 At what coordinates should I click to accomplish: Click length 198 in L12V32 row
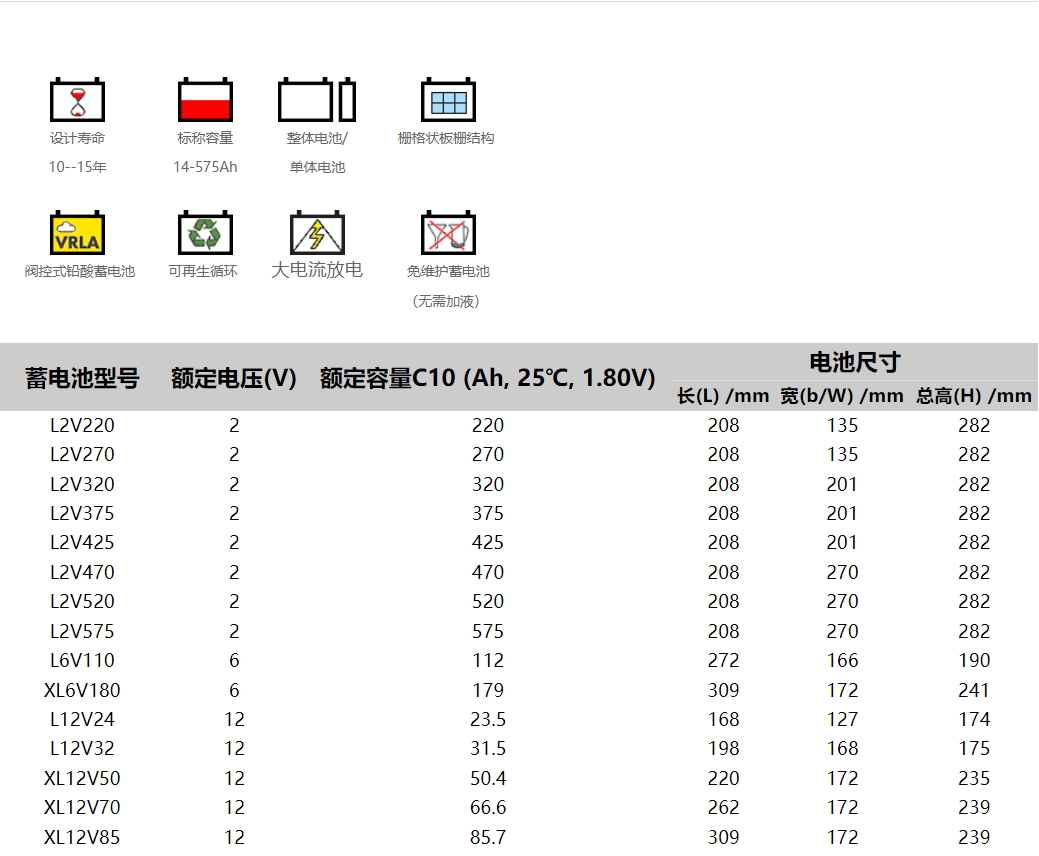723,749
